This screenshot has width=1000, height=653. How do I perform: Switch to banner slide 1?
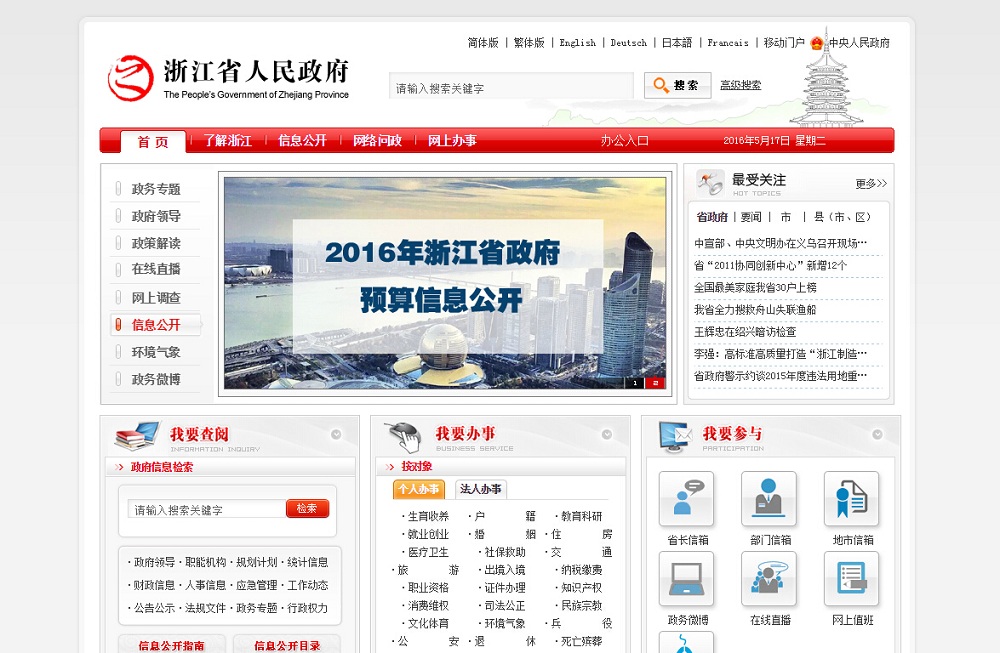tap(635, 383)
